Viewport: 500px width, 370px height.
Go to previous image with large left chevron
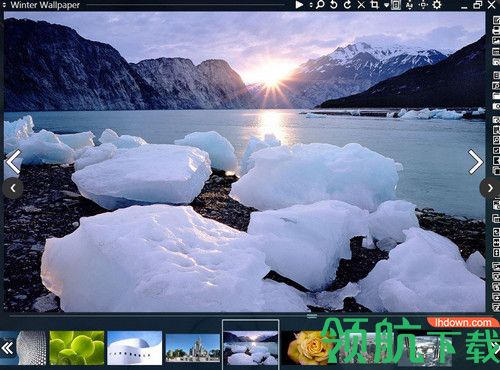point(14,162)
